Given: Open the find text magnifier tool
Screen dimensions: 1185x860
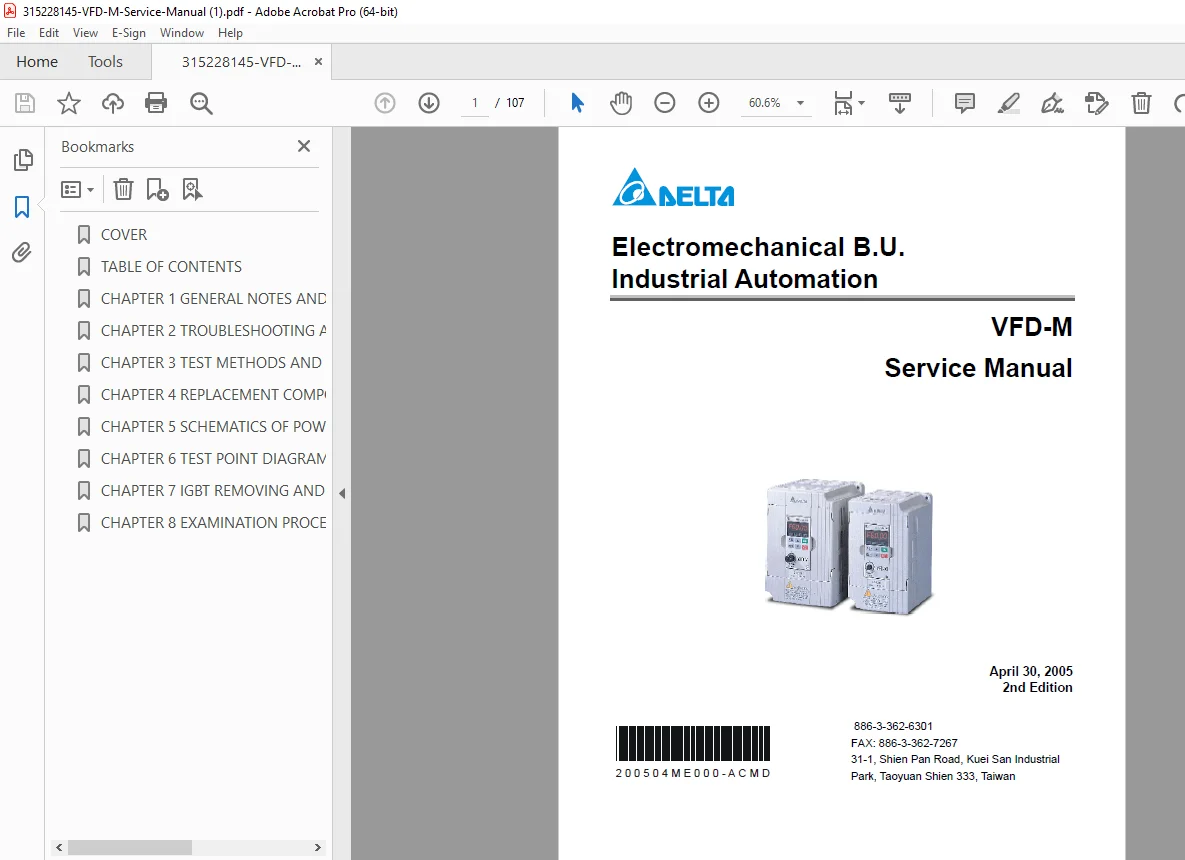Looking at the screenshot, I should click(201, 103).
